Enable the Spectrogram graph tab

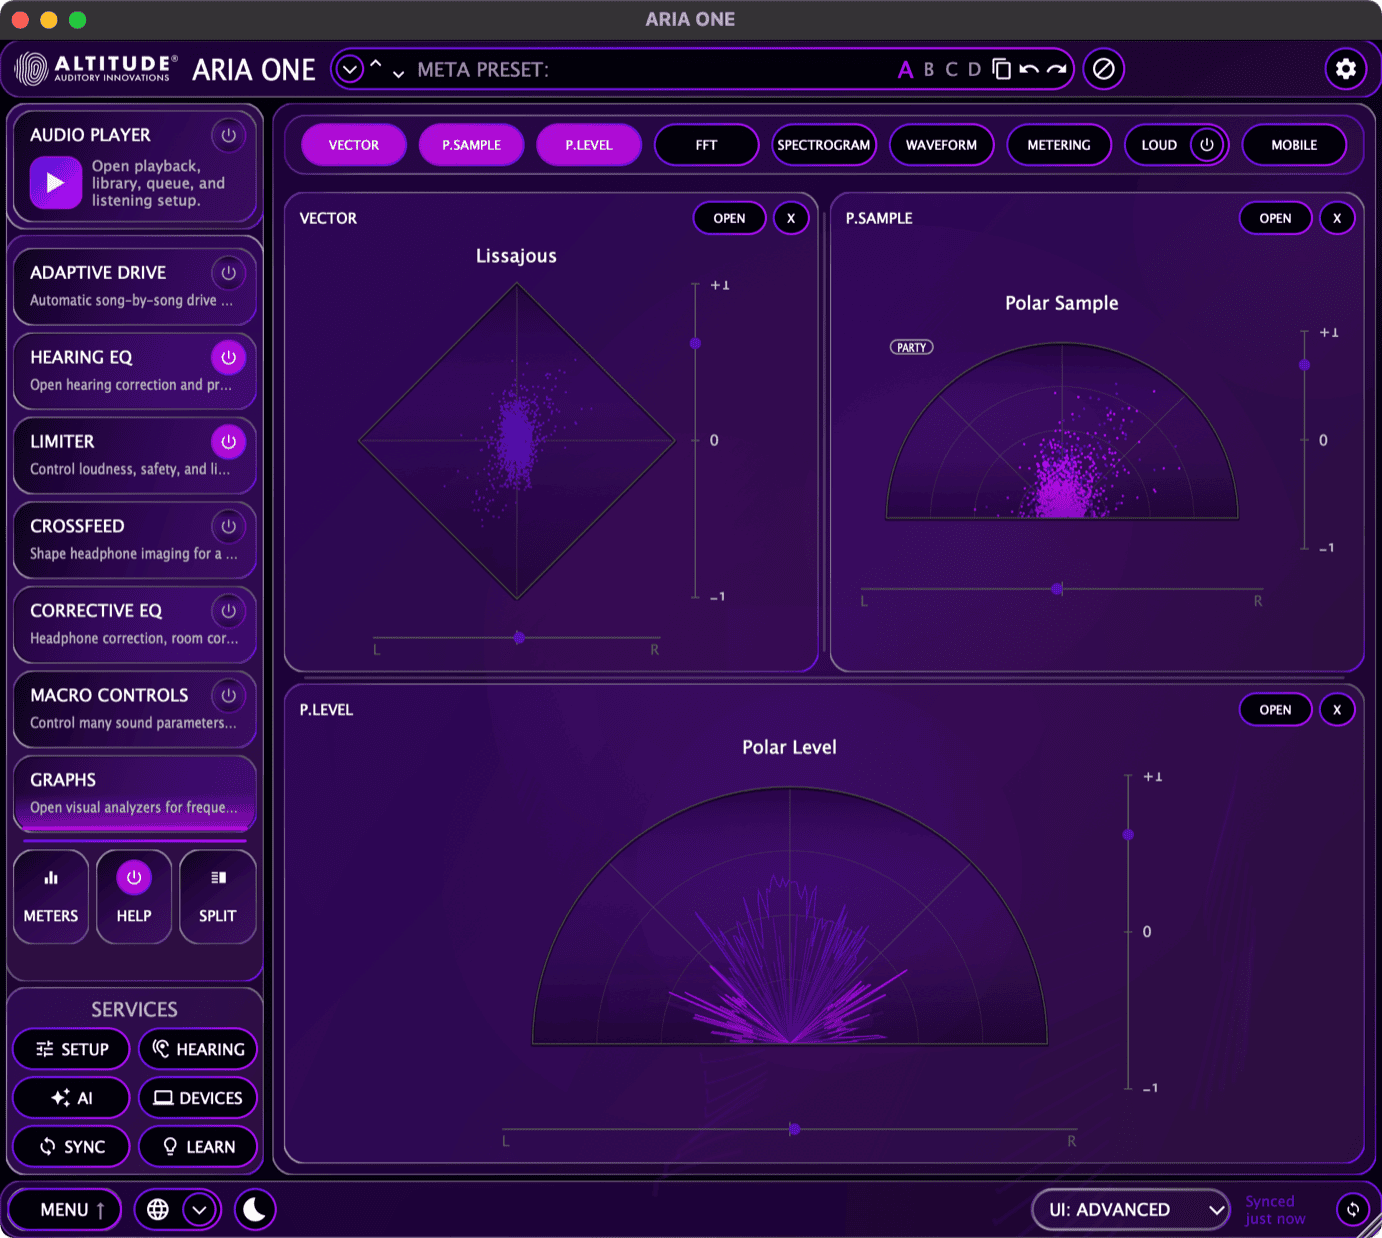(824, 145)
